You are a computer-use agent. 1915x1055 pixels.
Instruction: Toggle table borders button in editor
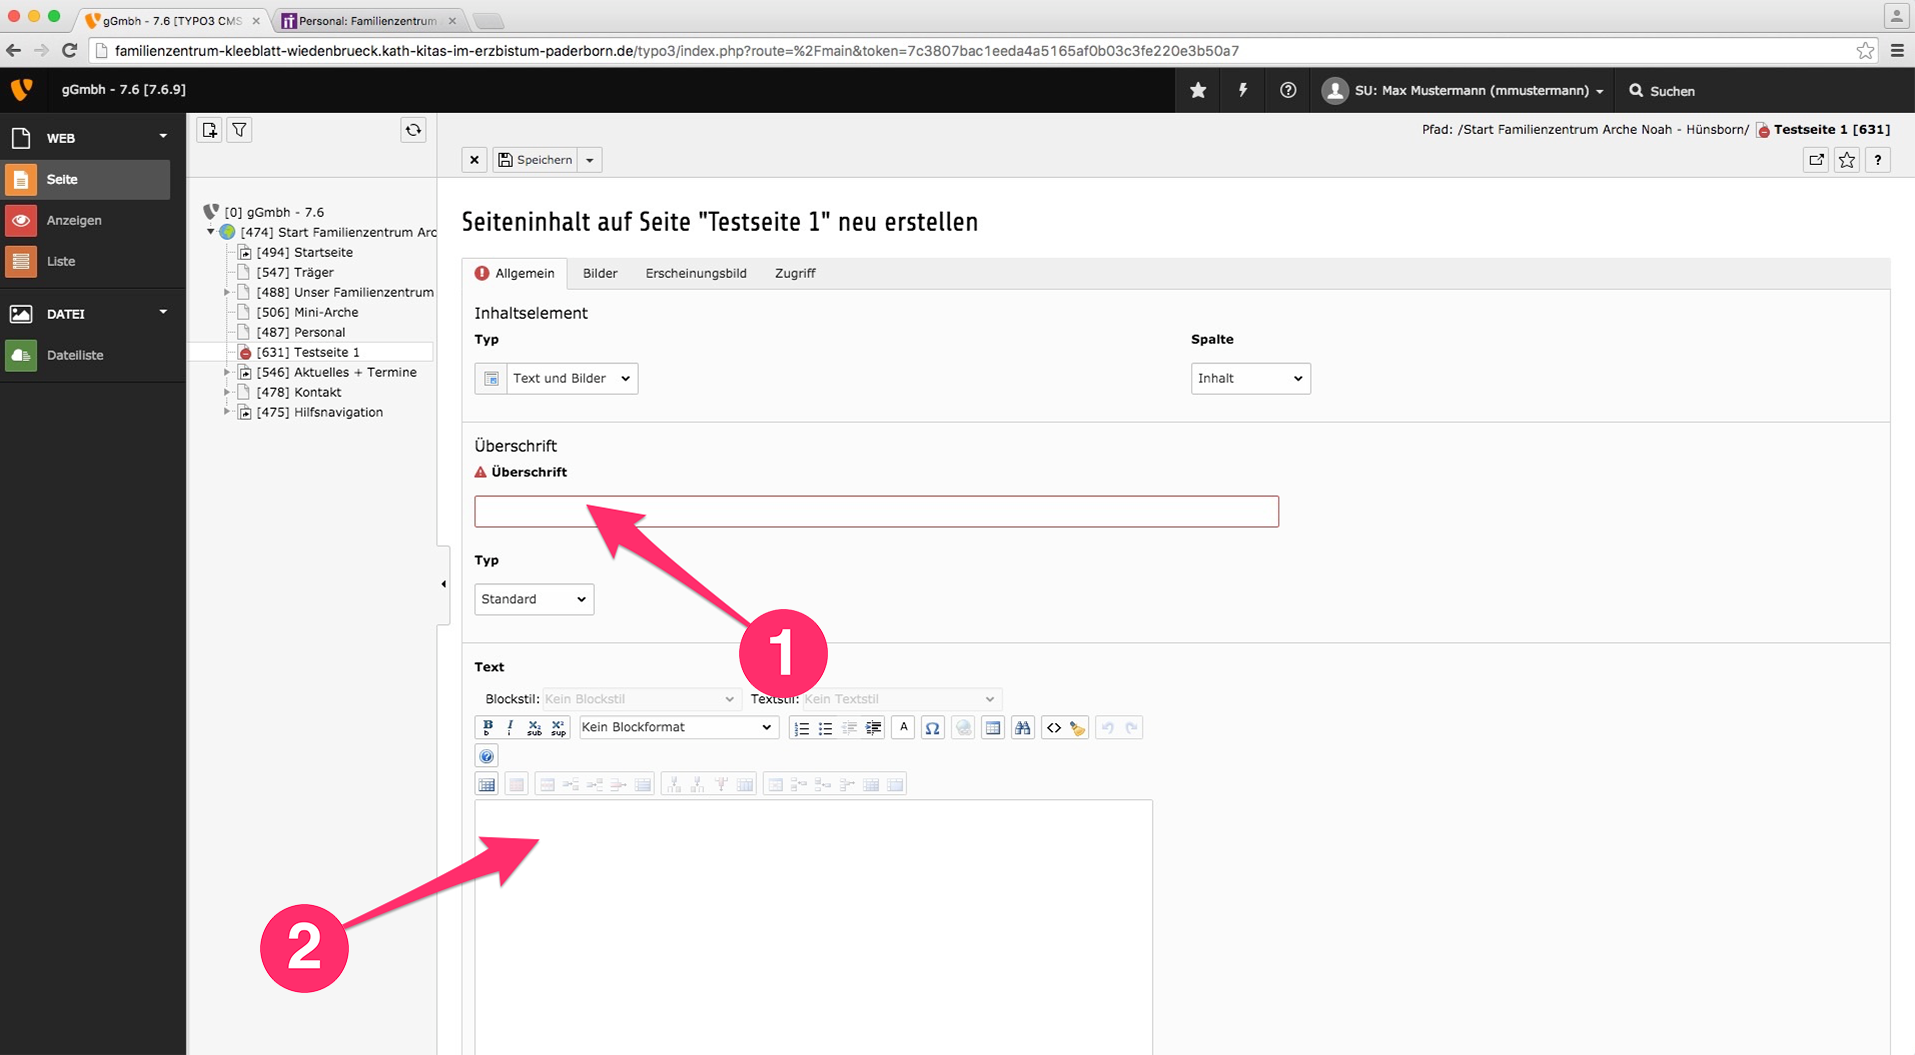[x=486, y=785]
